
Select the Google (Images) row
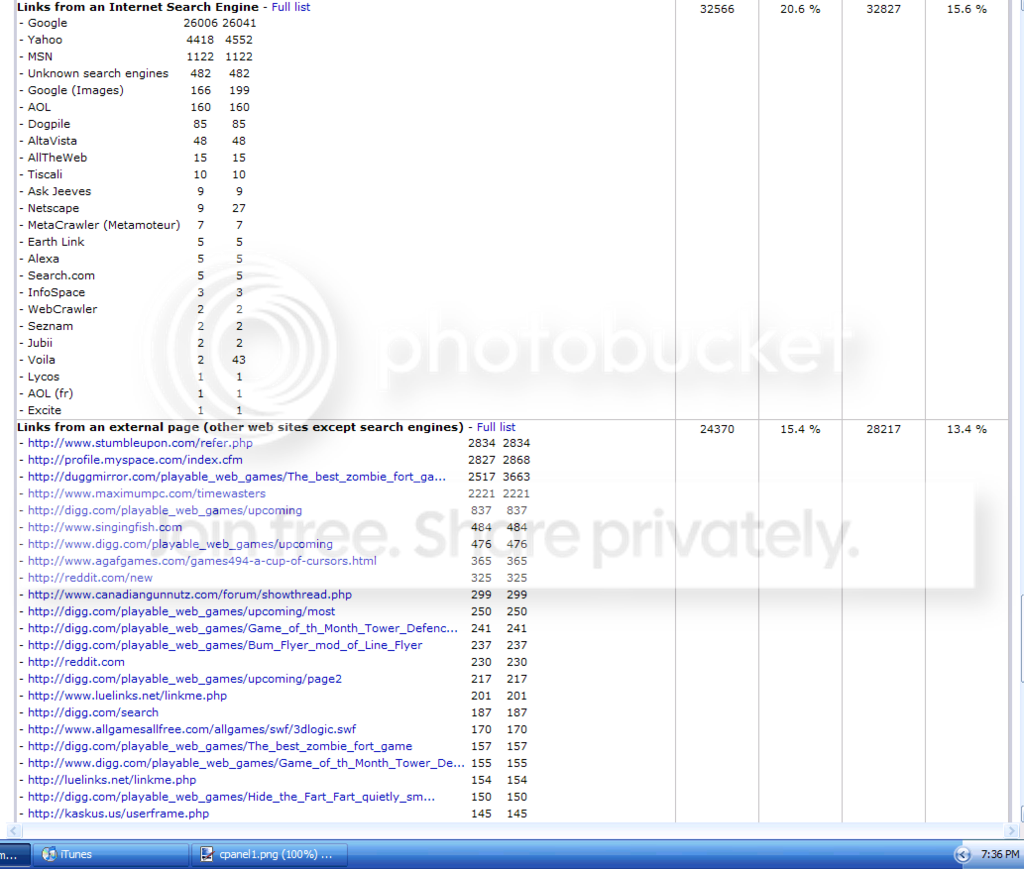pyautogui.click(x=135, y=91)
